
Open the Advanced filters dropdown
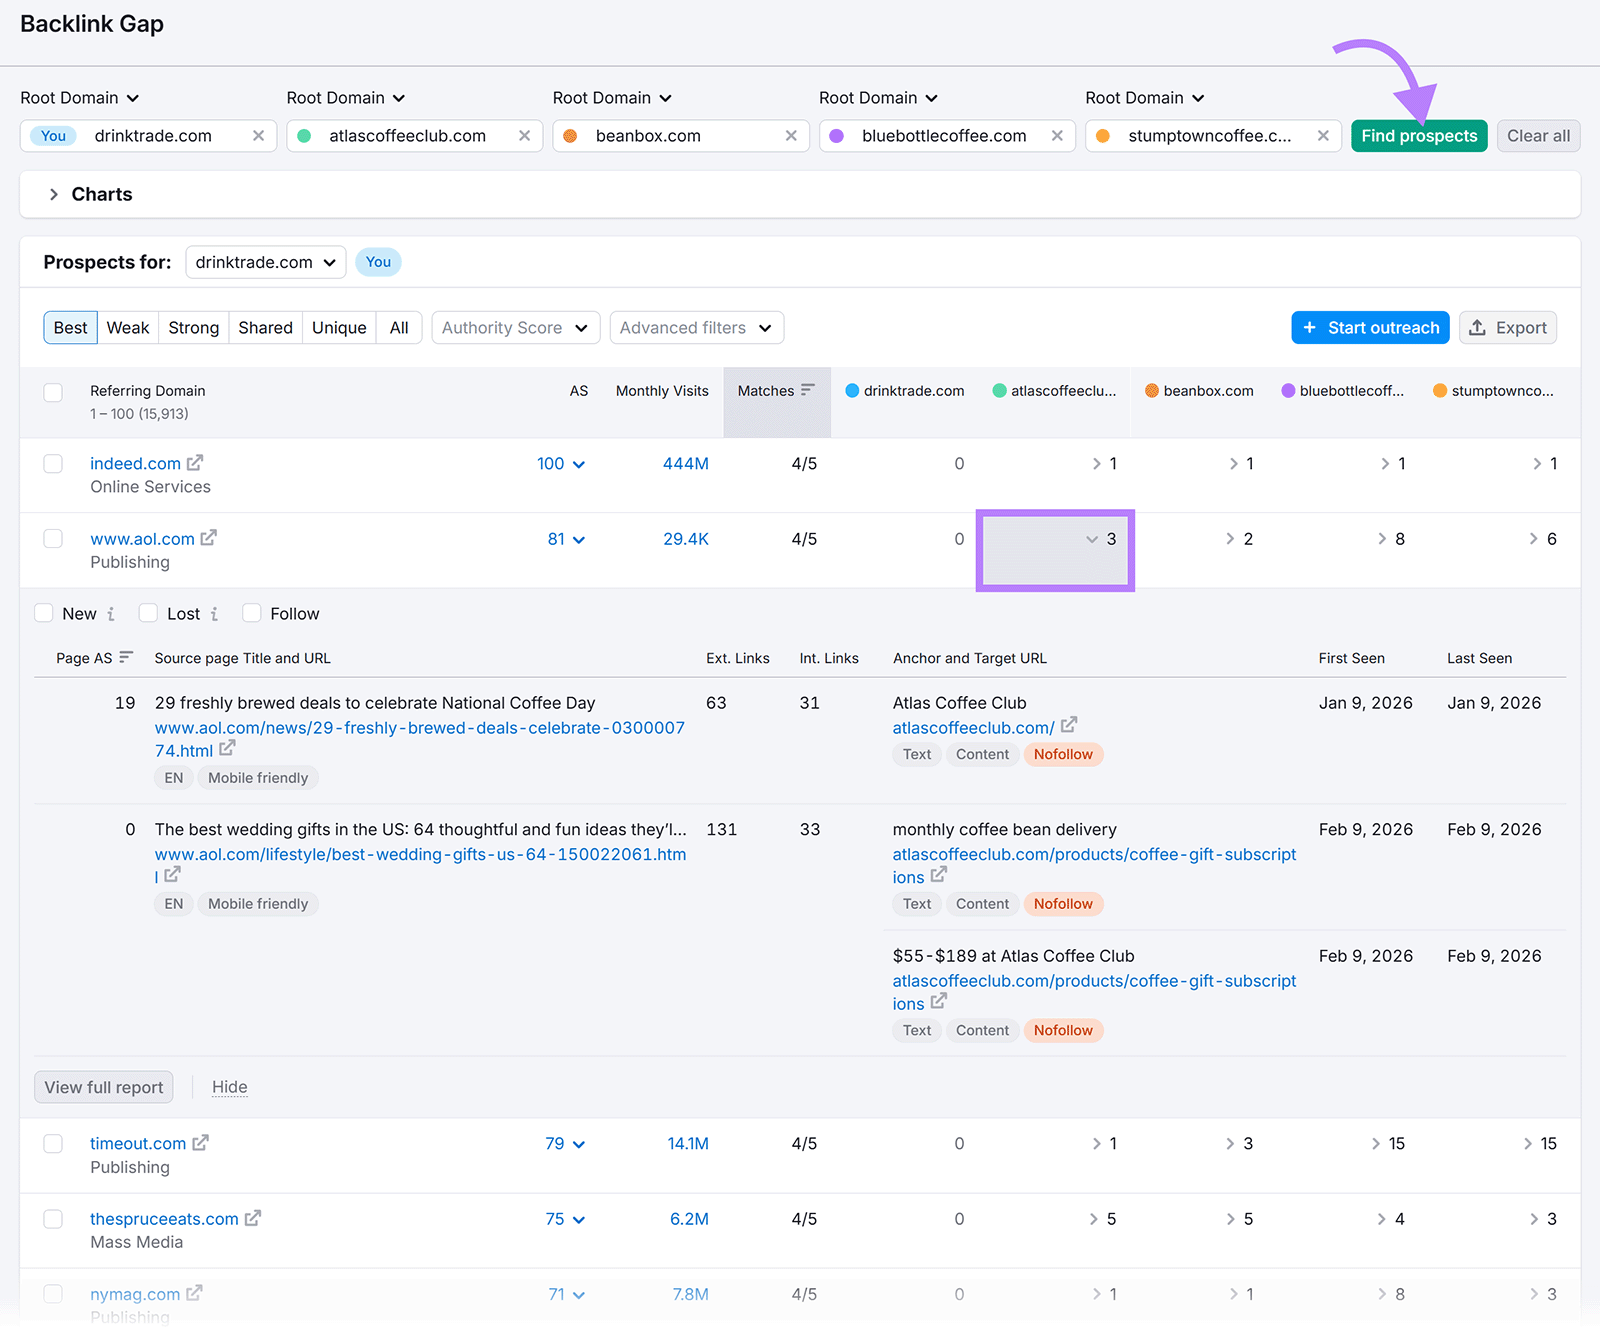[696, 327]
